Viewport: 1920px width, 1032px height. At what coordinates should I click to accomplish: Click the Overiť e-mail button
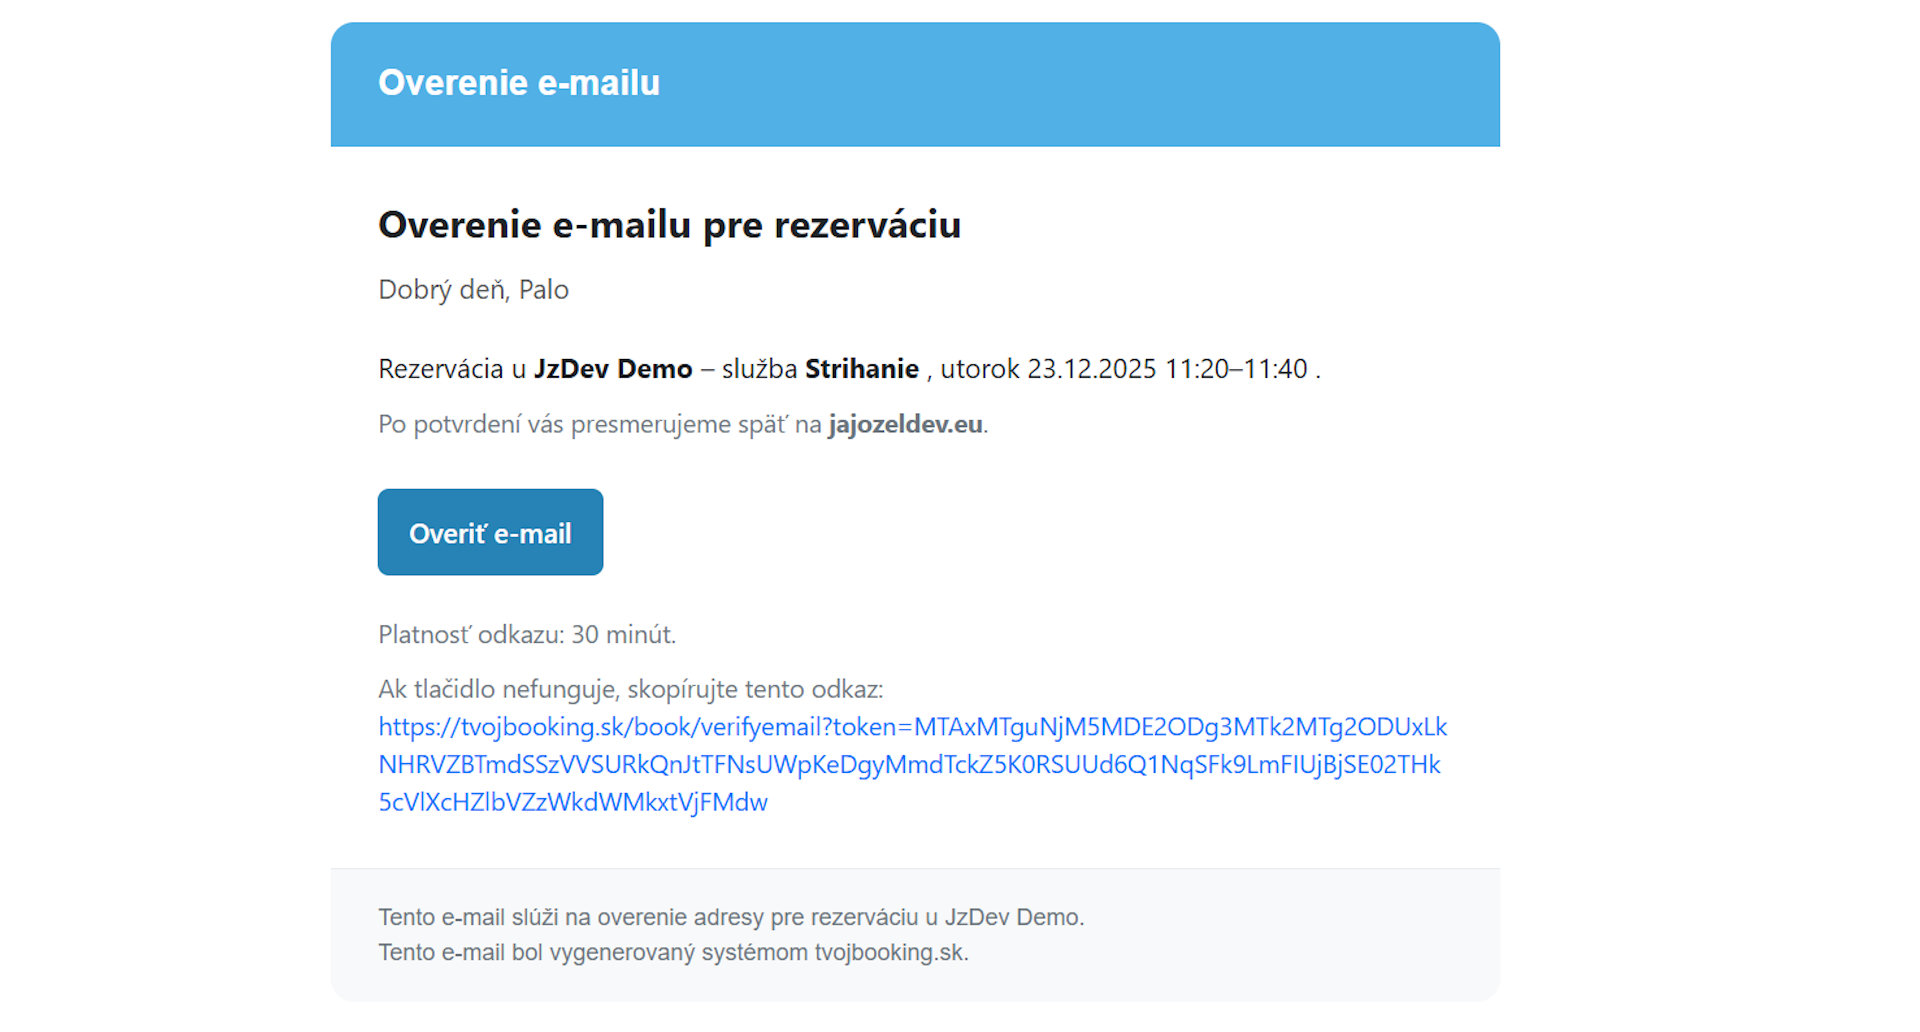pos(490,532)
